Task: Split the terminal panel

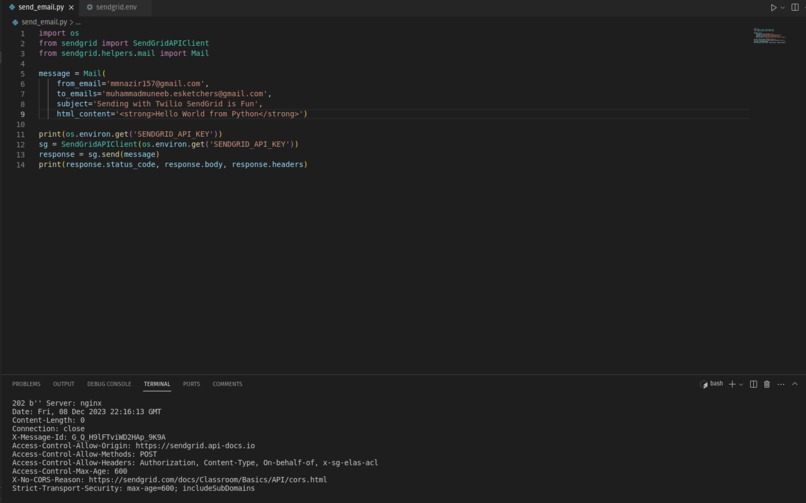Action: 754,384
